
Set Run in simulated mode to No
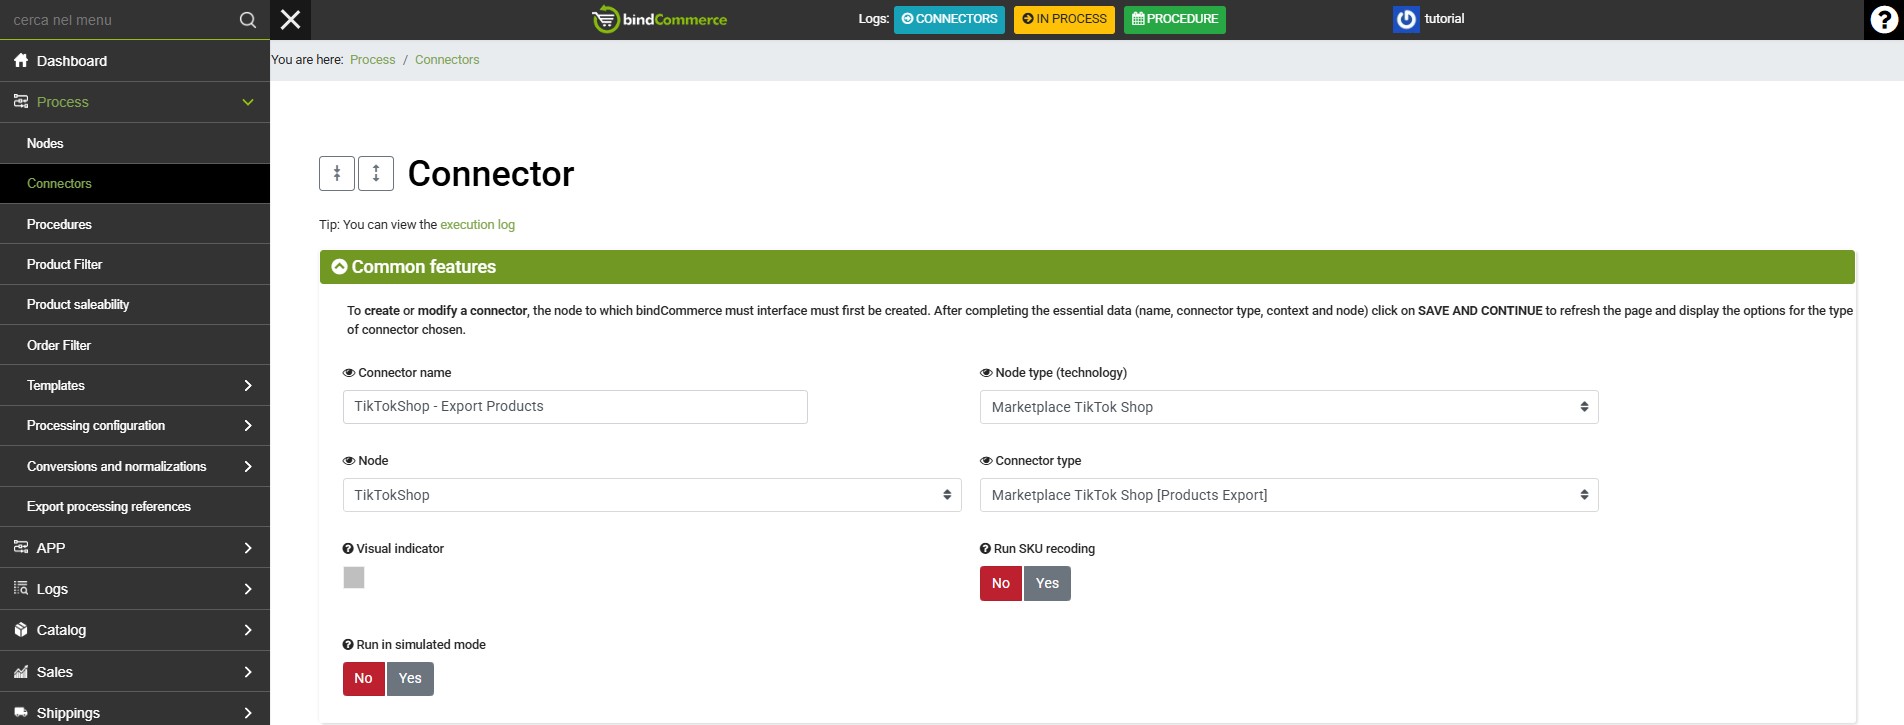point(363,679)
